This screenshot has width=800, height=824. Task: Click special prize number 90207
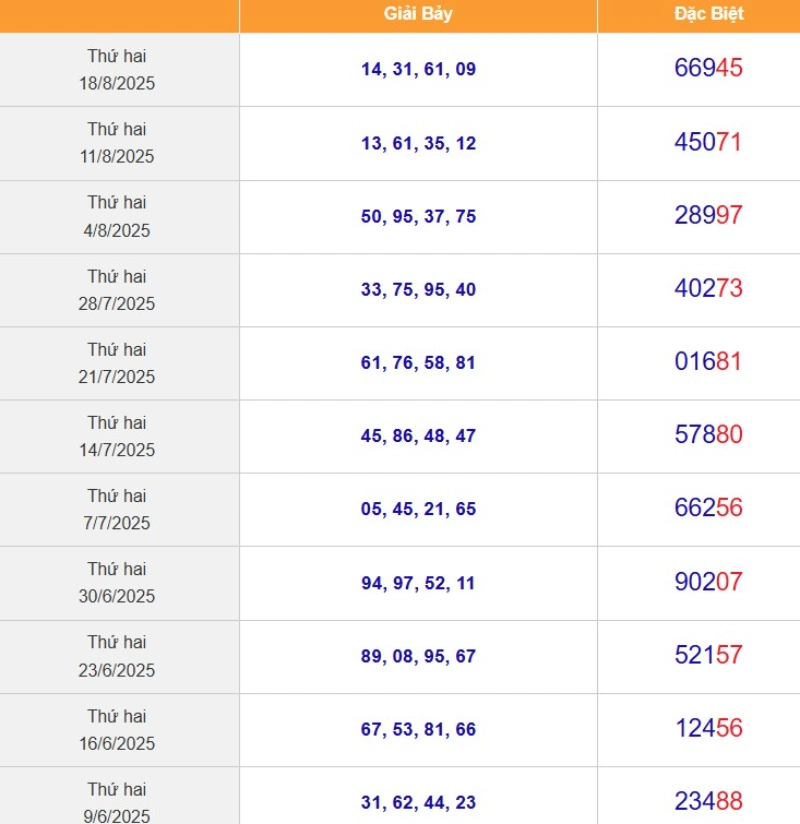708,582
